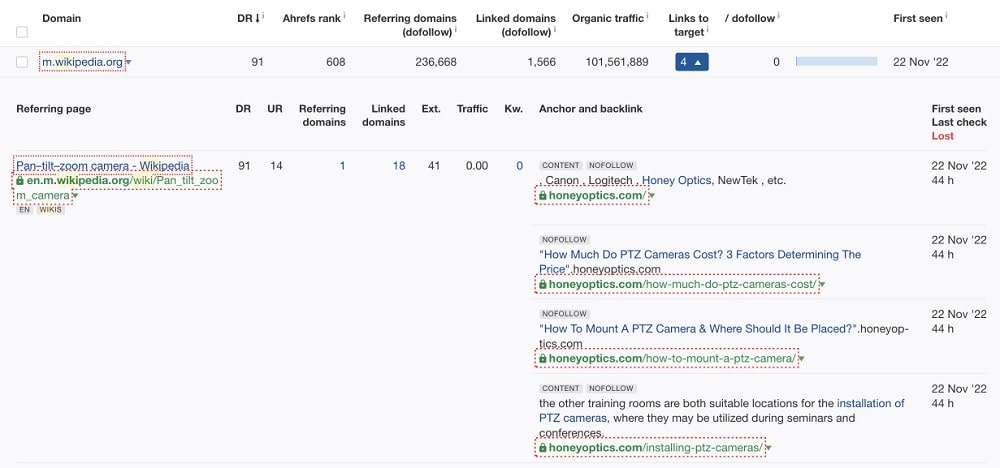Viewport: 1000px width, 468px height.
Task: Click lock icon beside how-to-mount-a-ptz-camera URL
Action: [x=543, y=358]
